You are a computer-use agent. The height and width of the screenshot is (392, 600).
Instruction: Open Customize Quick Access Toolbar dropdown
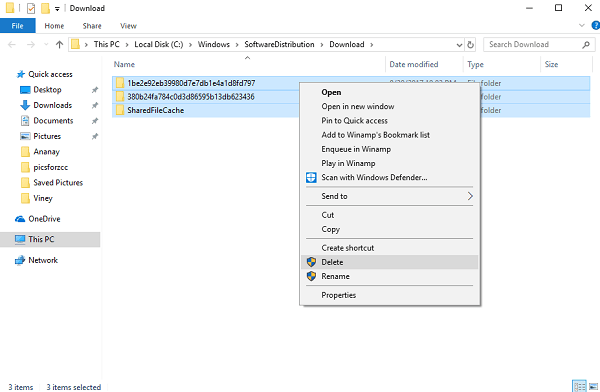pyautogui.click(x=57, y=8)
